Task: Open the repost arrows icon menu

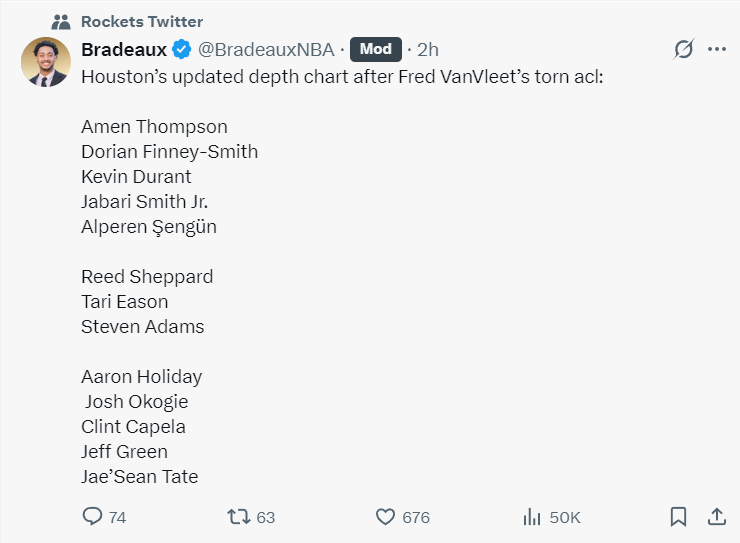Action: point(238,517)
